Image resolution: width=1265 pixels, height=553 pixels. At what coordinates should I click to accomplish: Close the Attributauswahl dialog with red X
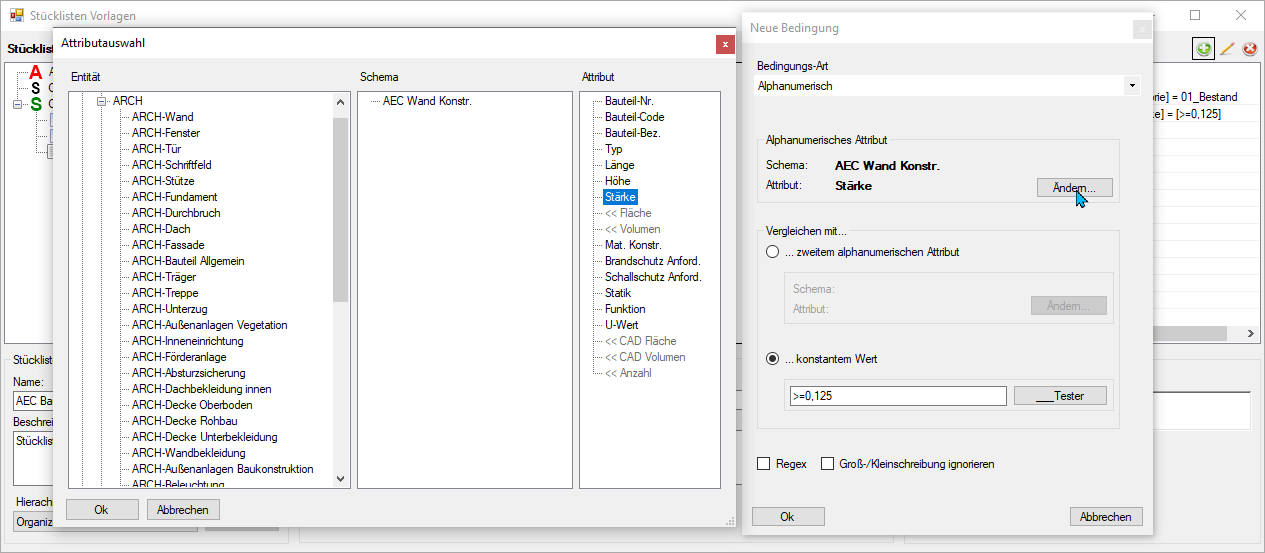click(x=725, y=44)
